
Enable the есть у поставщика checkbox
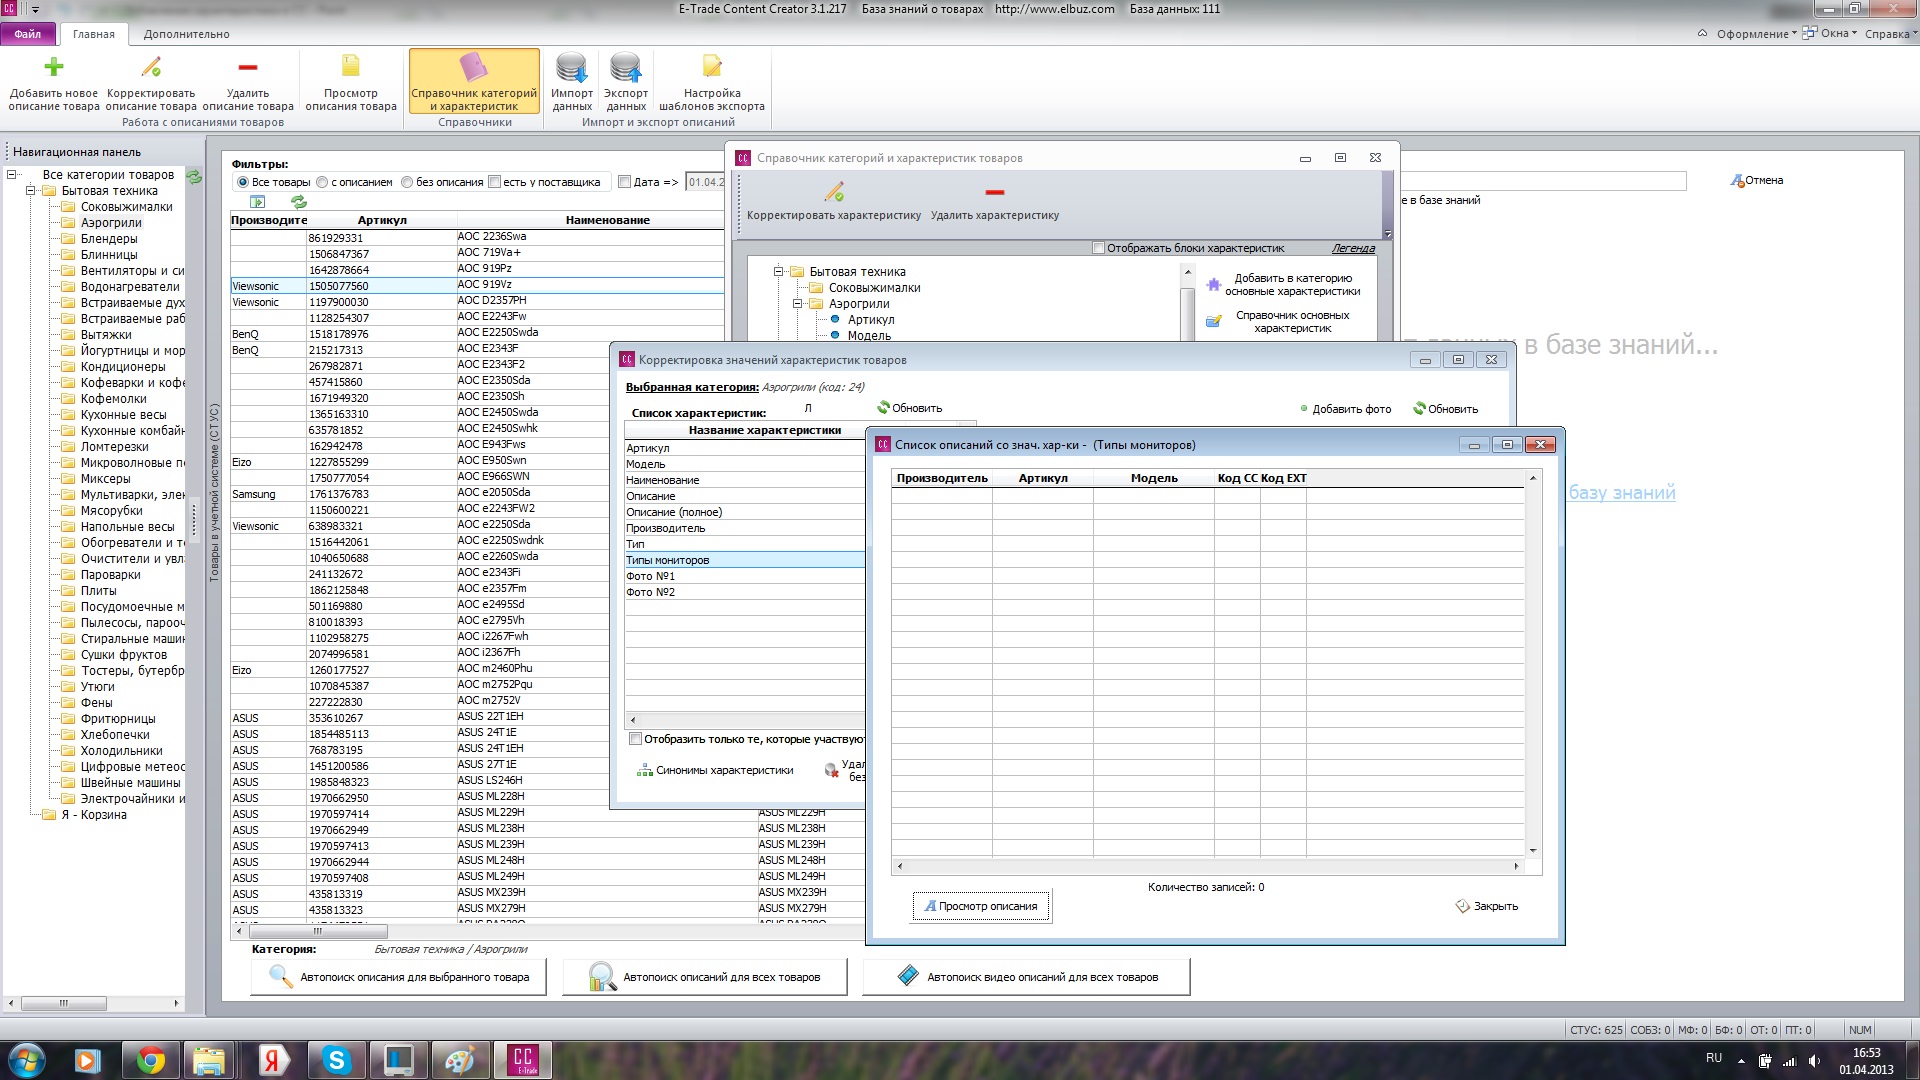(494, 182)
